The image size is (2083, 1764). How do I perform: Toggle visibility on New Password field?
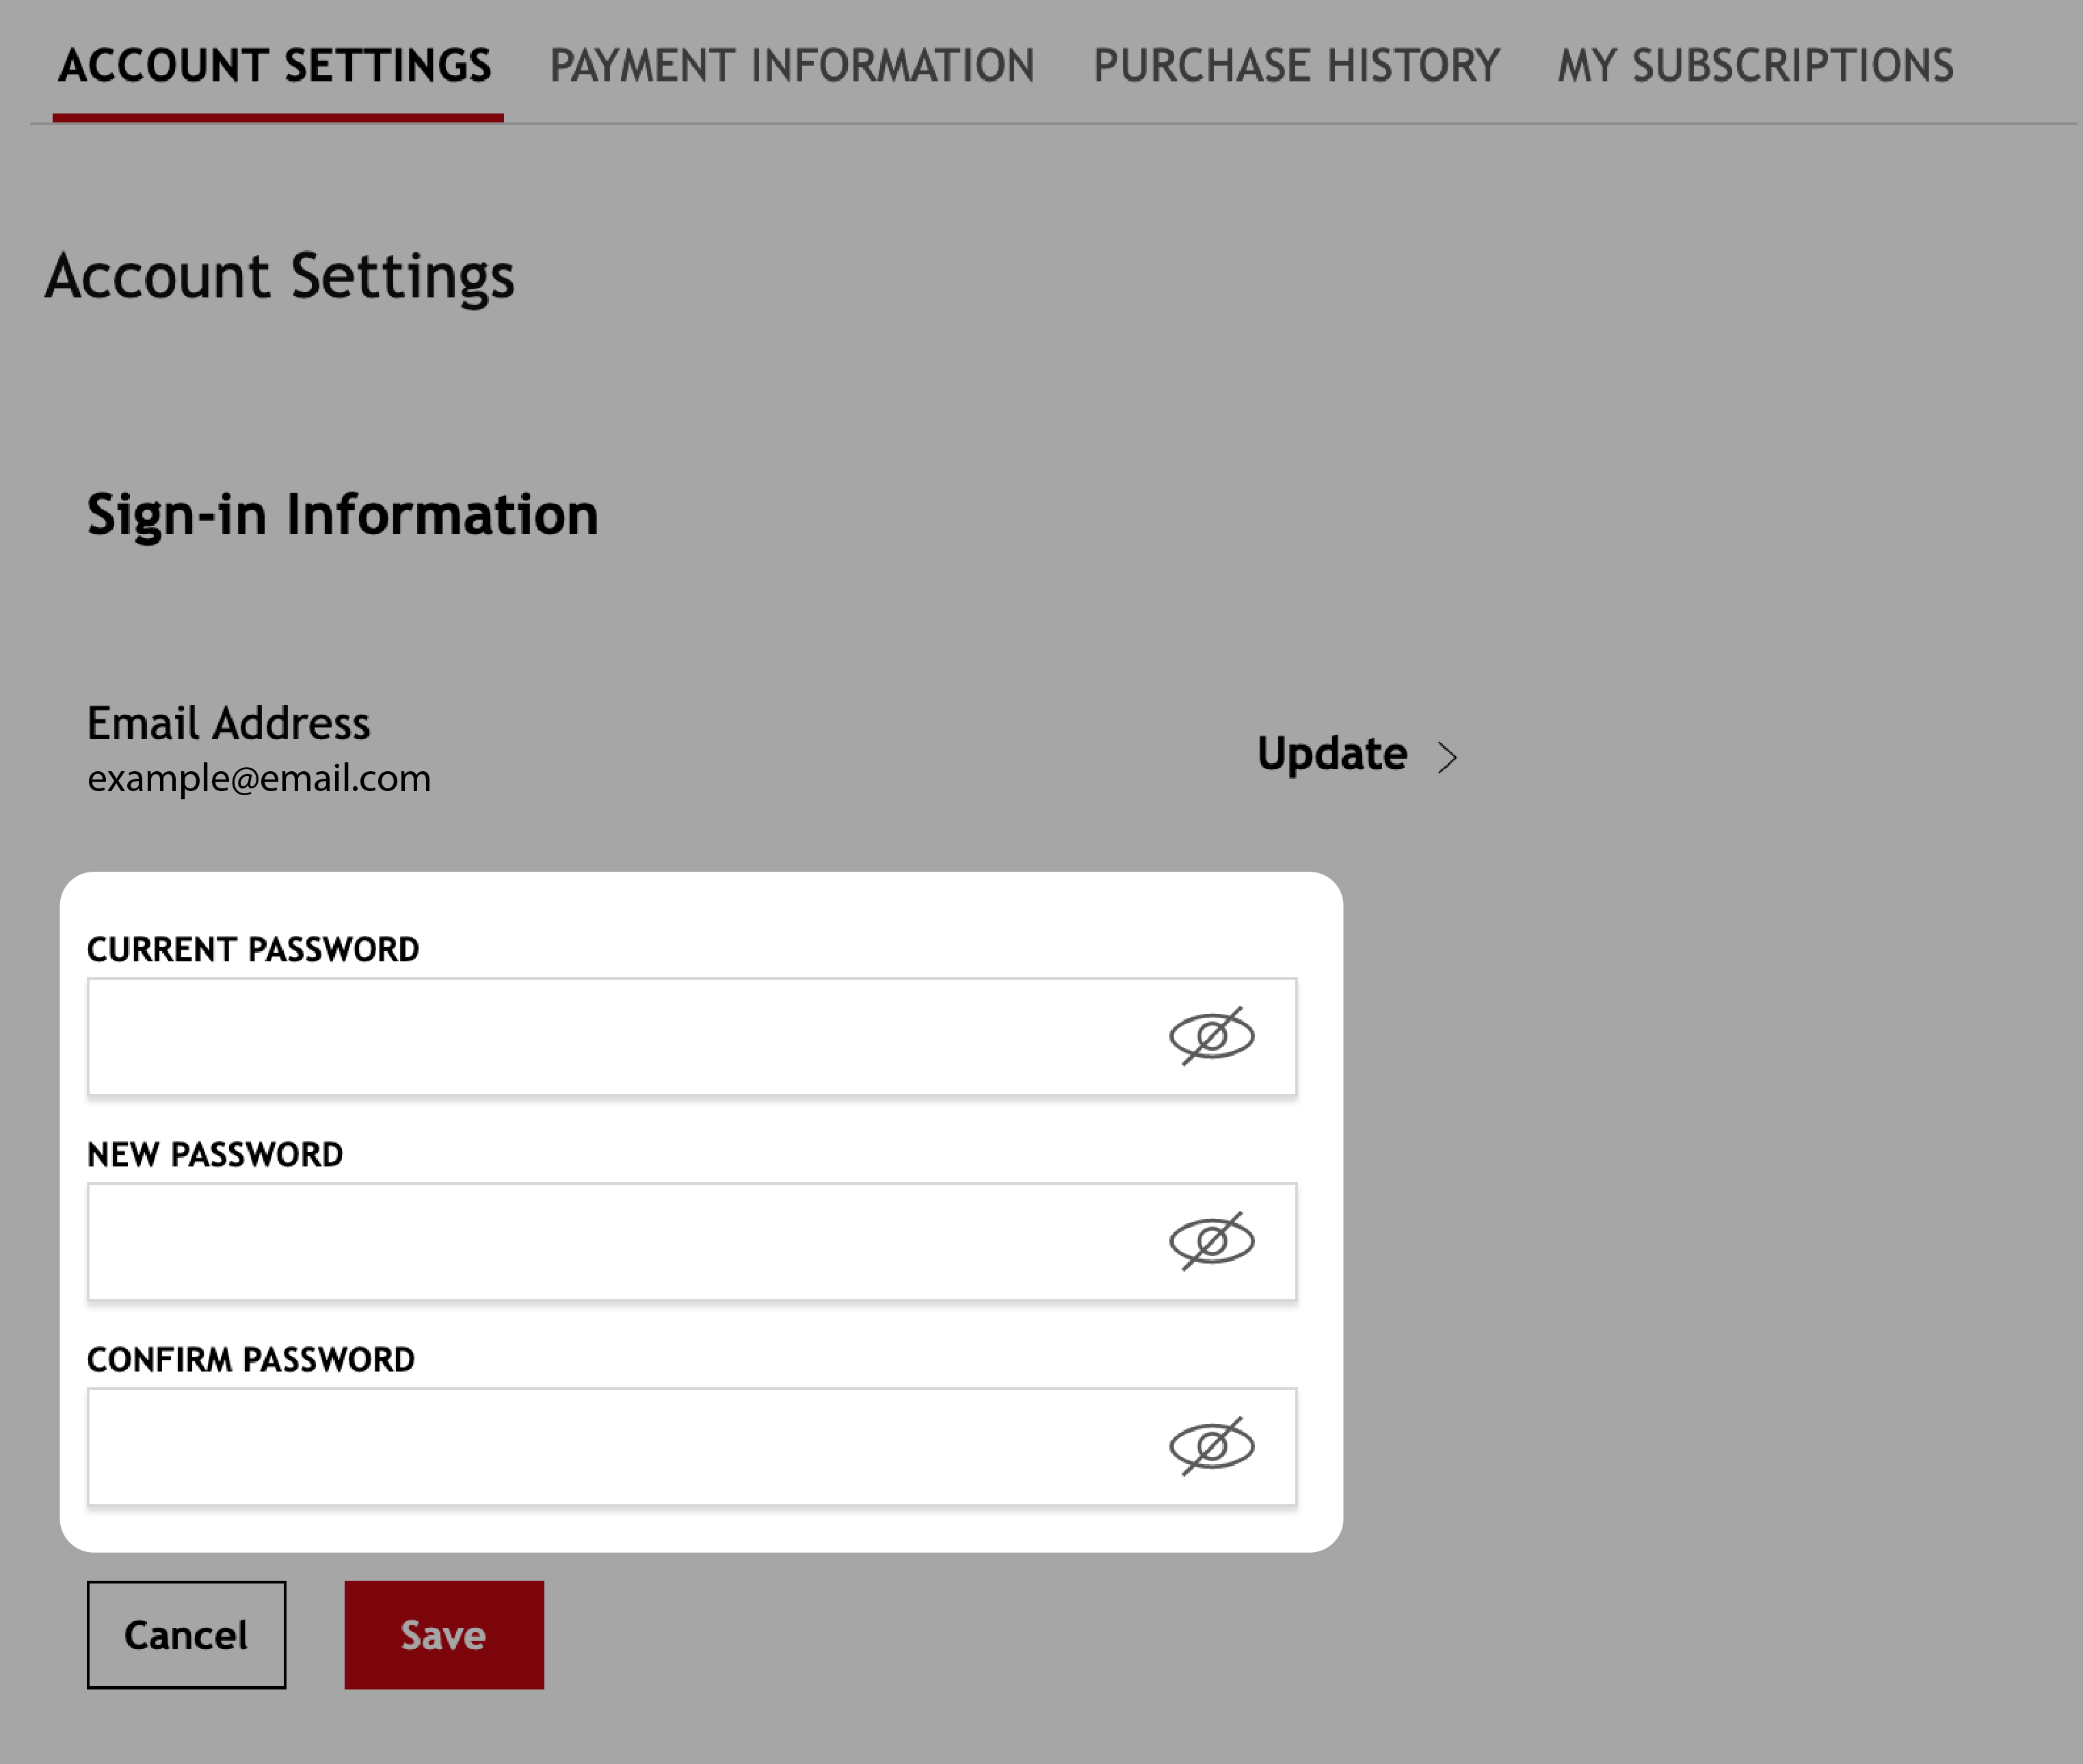coord(1213,1241)
